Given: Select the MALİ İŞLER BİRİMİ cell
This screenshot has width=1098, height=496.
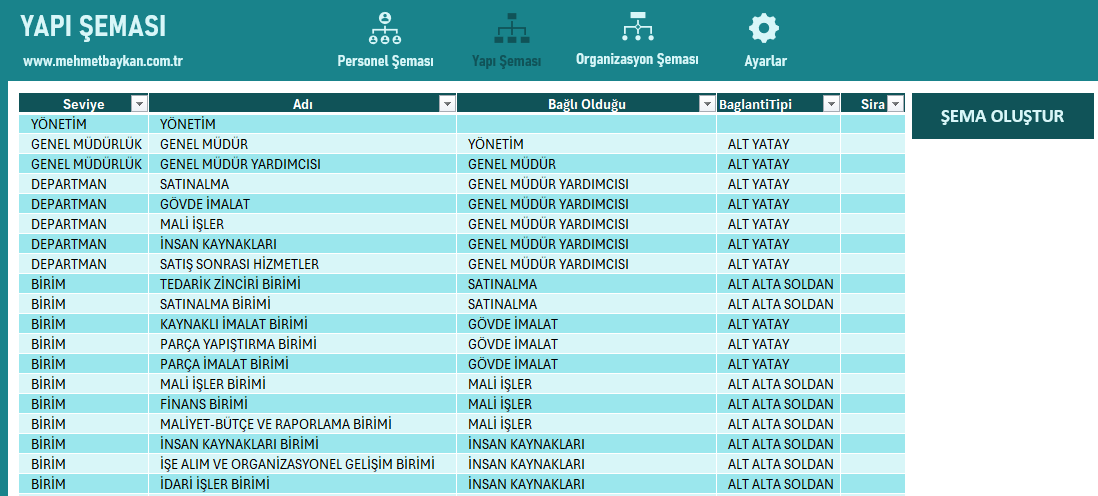Looking at the screenshot, I should 303,384.
